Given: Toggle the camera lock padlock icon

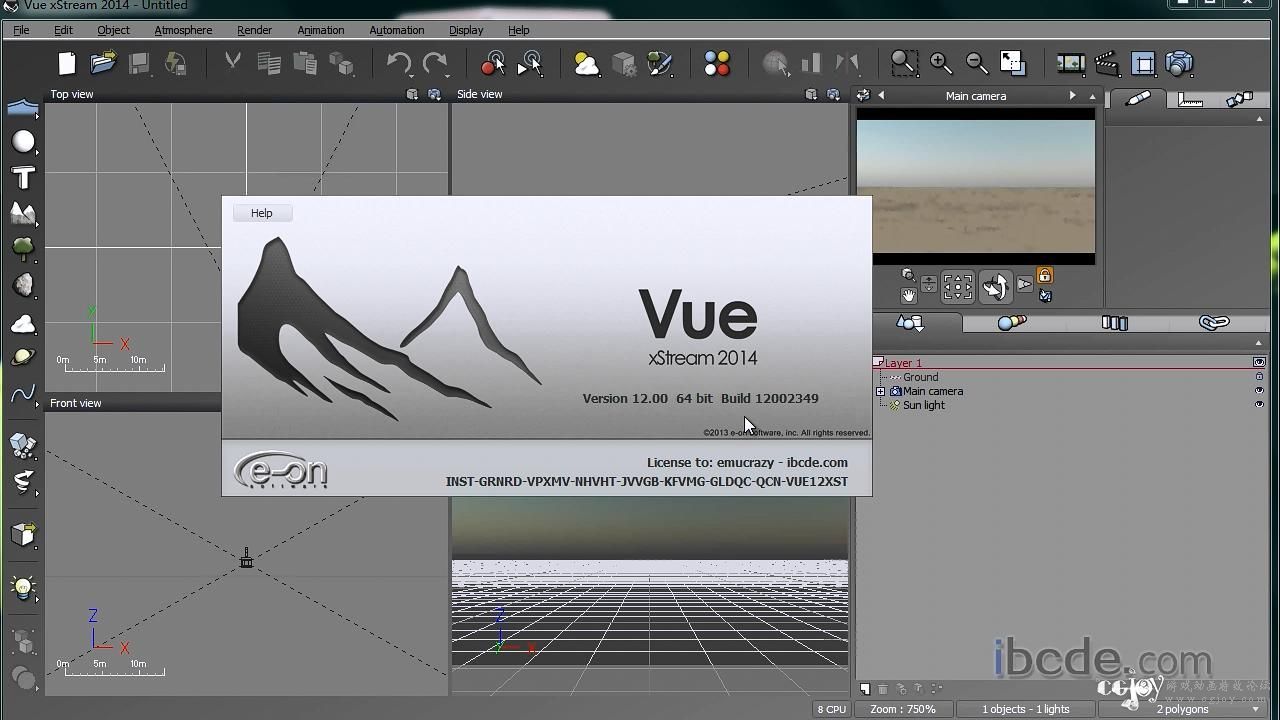Looking at the screenshot, I should click(x=1045, y=276).
